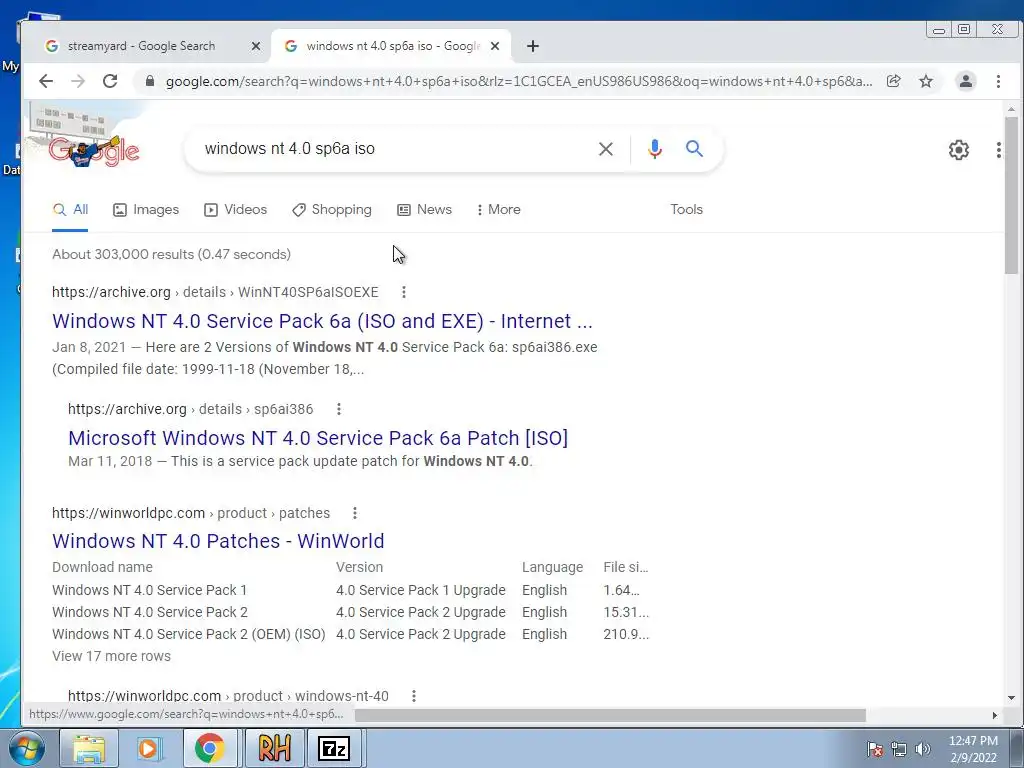The width and height of the screenshot is (1024, 768).
Task: Launch Windows Media Player from taskbar
Action: (149, 748)
